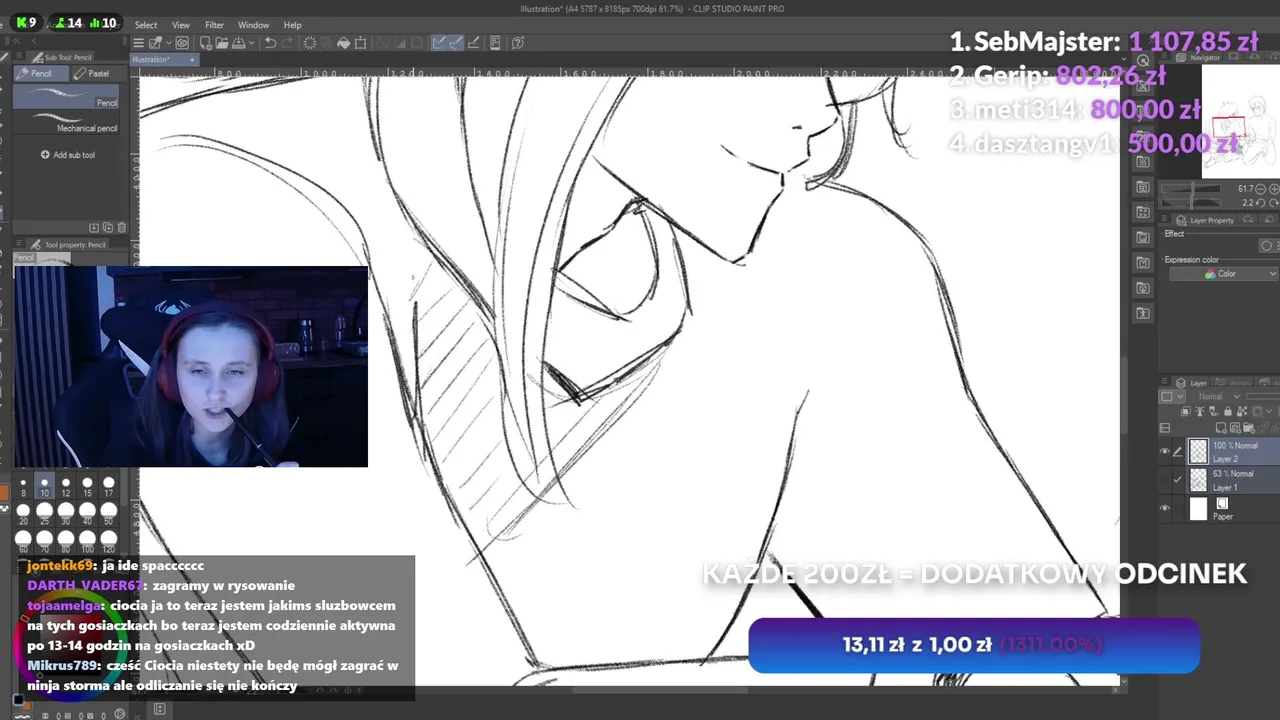Adjust the Navigator zoom slider
The image size is (1280, 720).
1191,189
